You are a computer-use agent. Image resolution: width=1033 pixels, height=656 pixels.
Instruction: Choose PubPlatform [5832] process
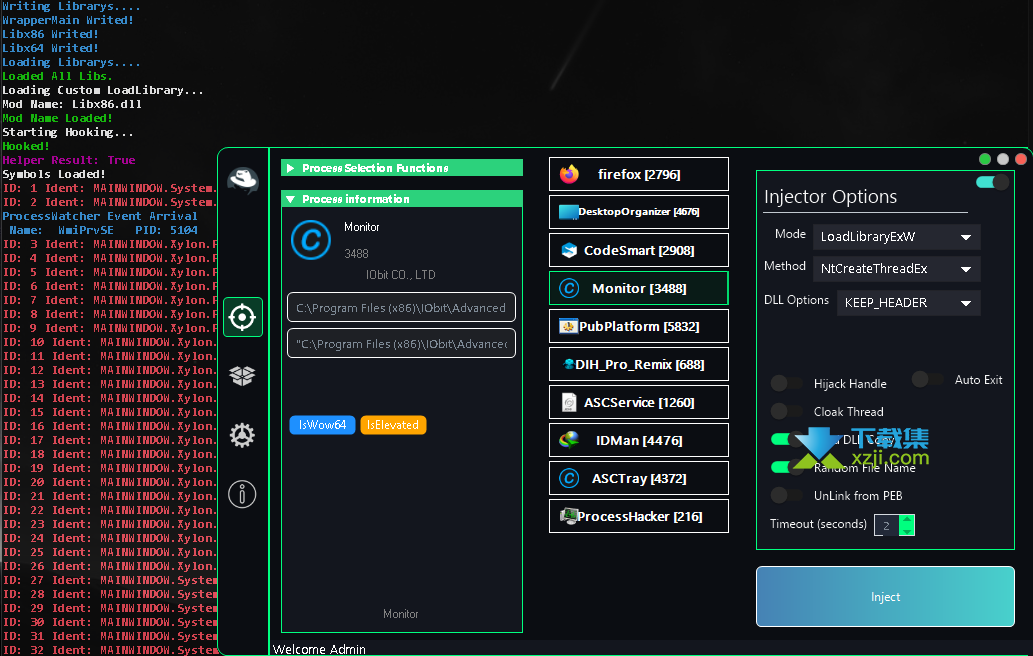click(639, 327)
